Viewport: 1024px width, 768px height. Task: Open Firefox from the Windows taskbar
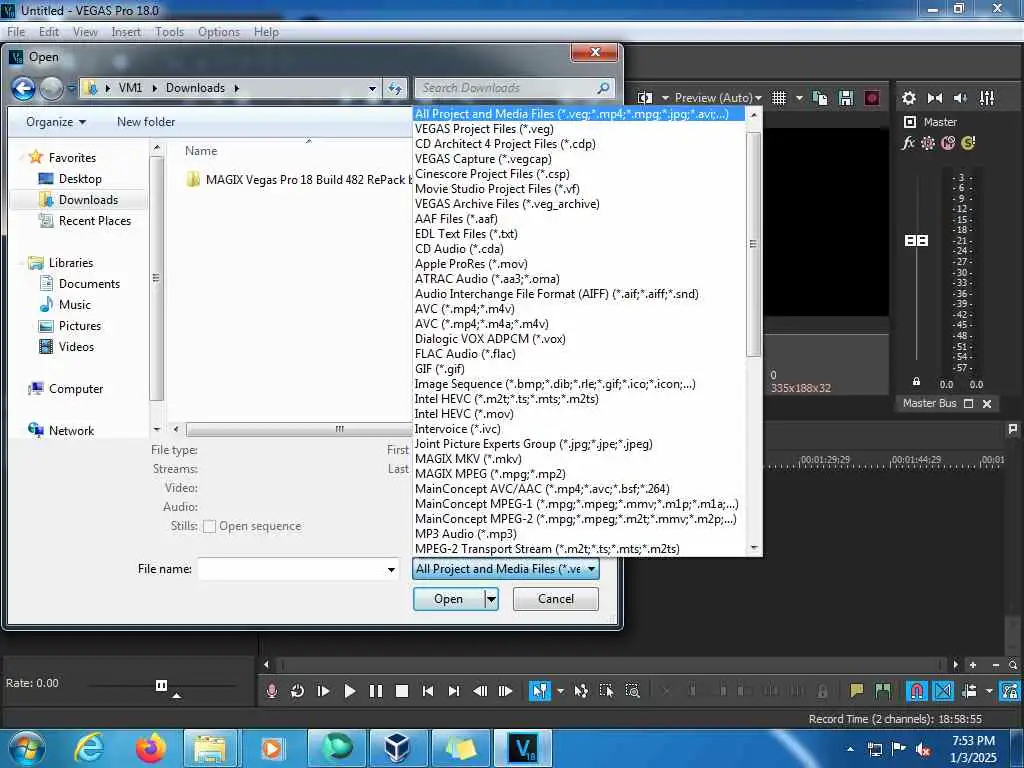[x=151, y=748]
